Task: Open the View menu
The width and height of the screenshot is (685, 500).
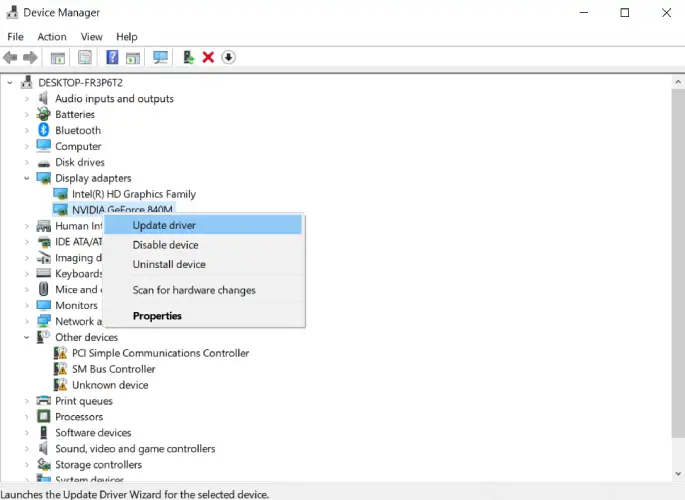Action: tap(92, 37)
